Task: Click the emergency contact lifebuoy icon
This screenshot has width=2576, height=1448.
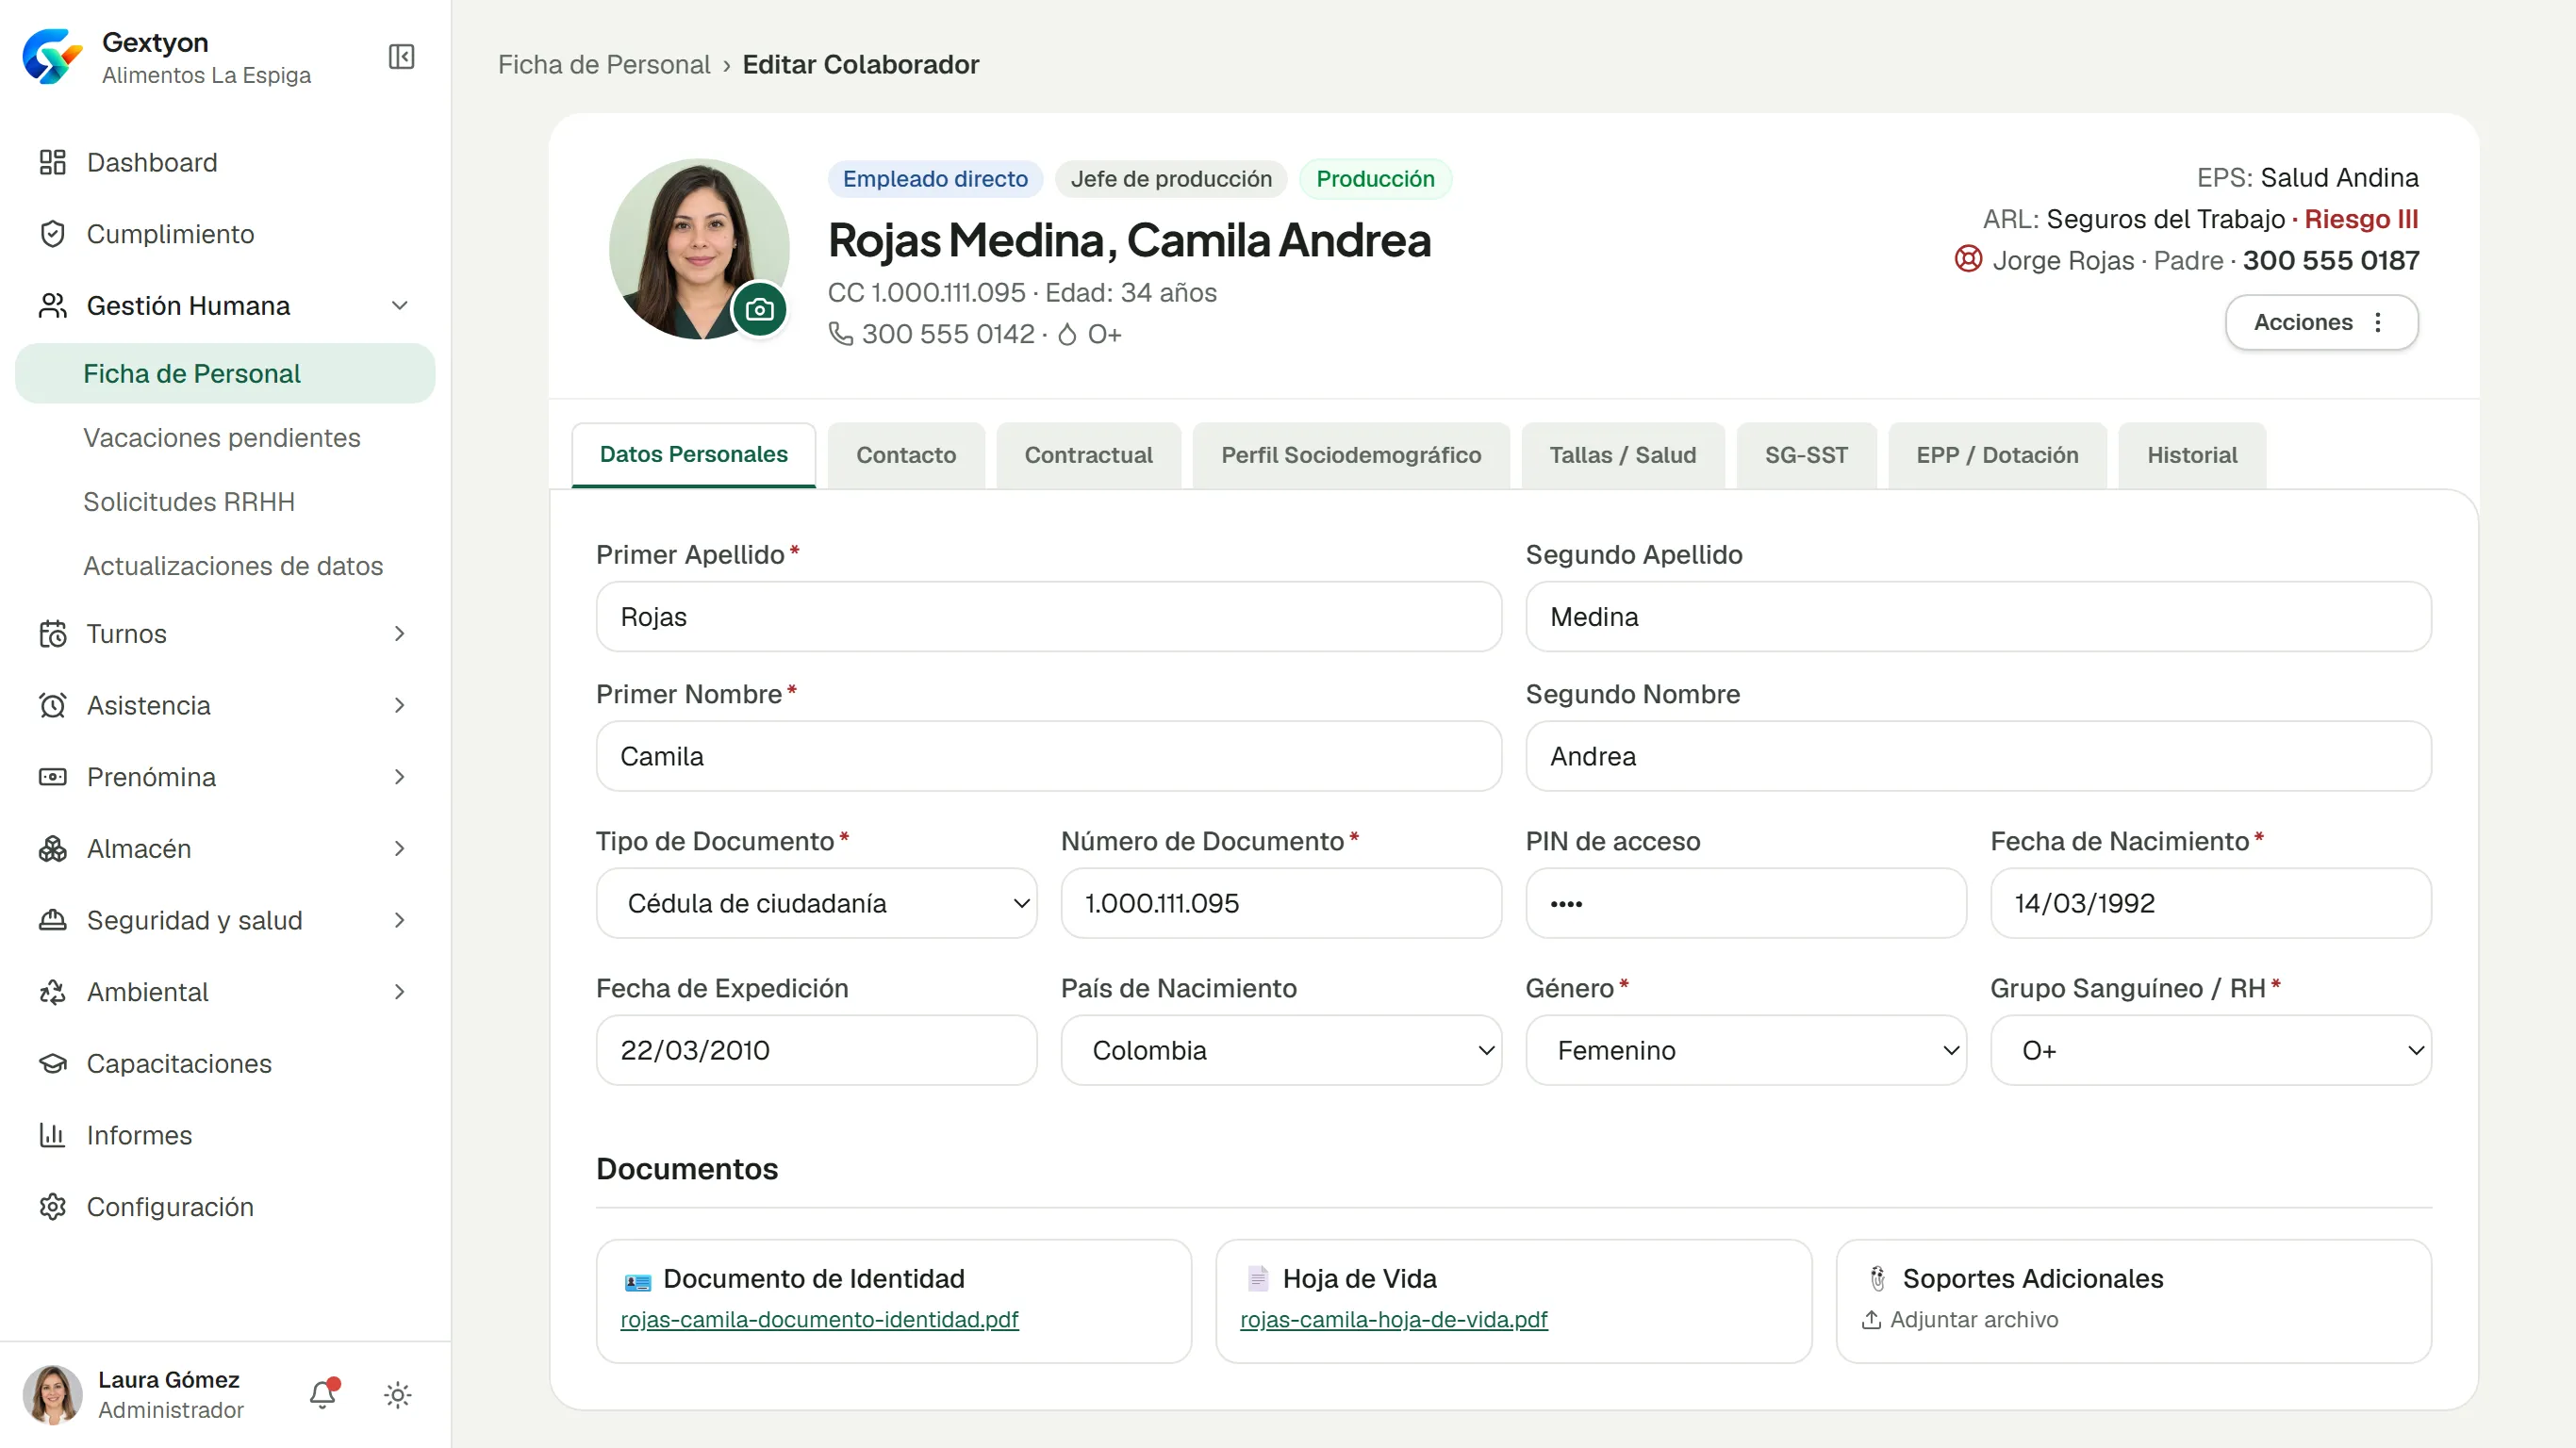Action: [1968, 260]
